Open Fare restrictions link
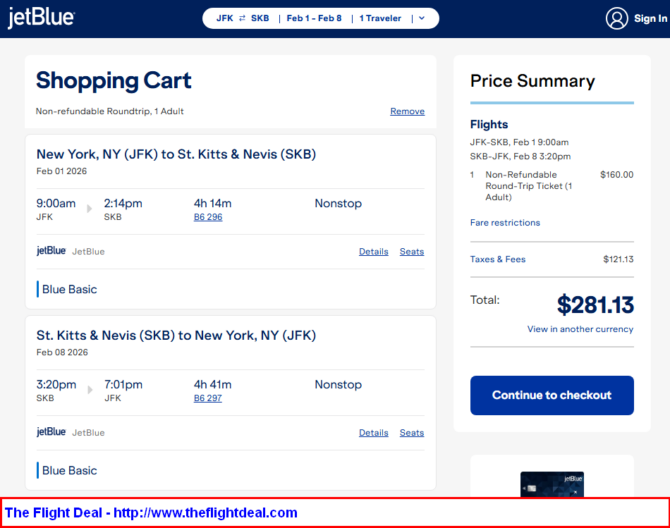 pyautogui.click(x=505, y=223)
